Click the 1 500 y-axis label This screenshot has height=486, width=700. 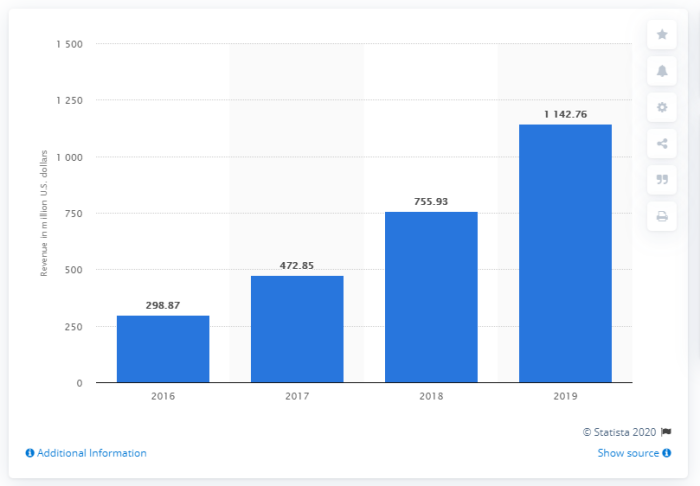click(70, 44)
